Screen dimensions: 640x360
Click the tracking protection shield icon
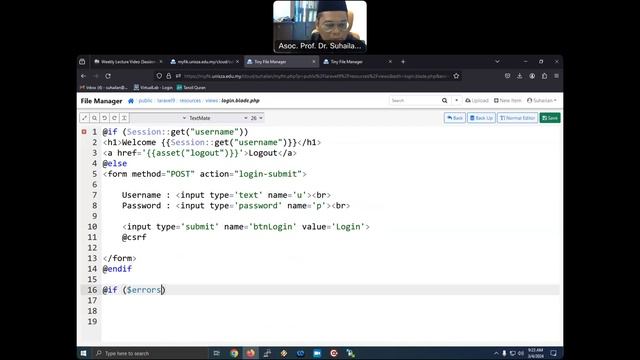[159, 76]
